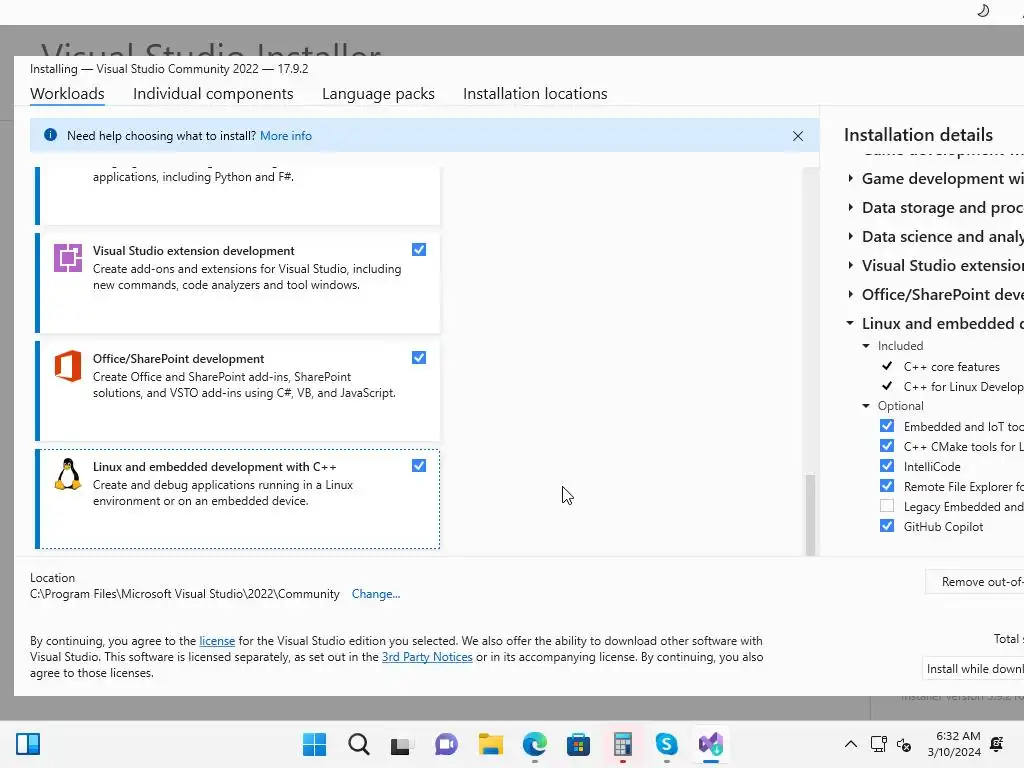This screenshot has height=768, width=1024.
Task: Open the license link
Action: 217,641
